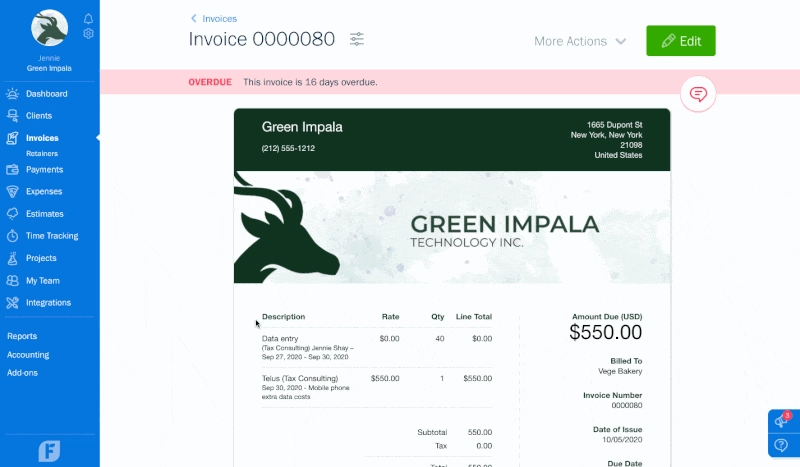
Task: Click the Integrations icon in sidebar
Action: pos(12,303)
